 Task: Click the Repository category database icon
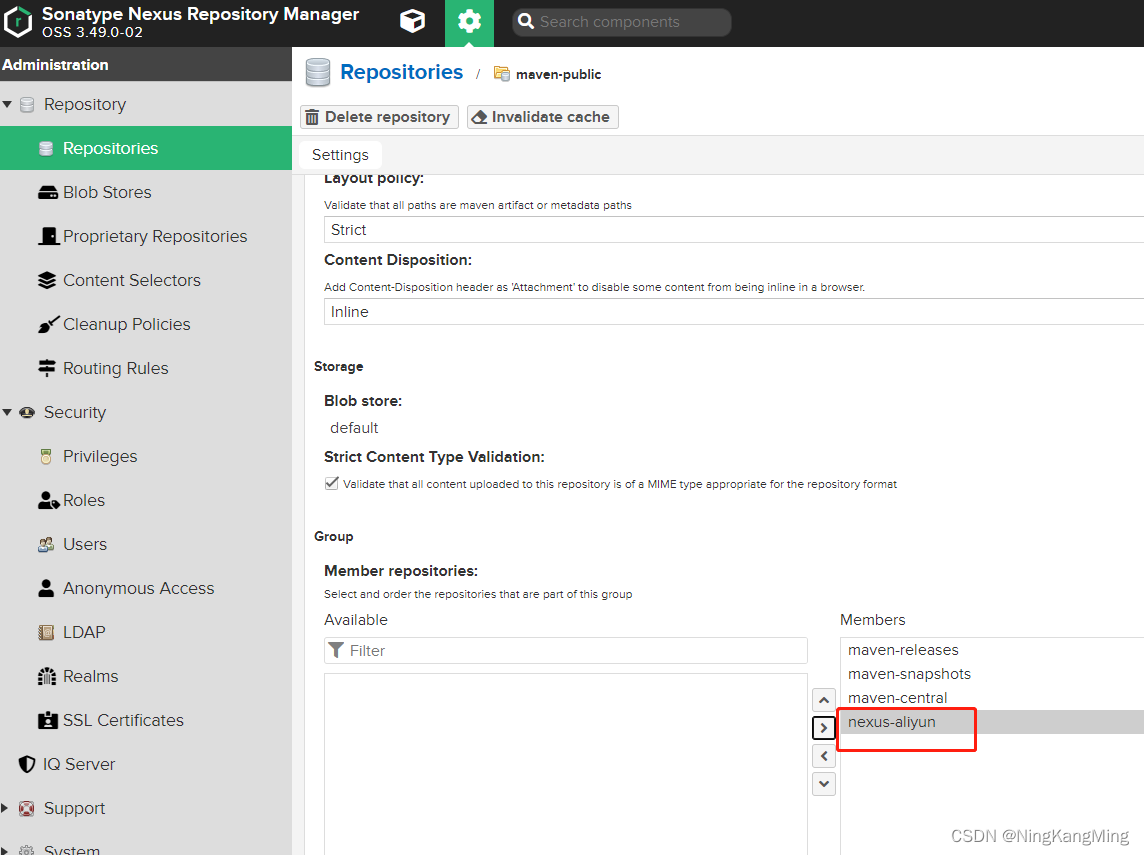[x=27, y=104]
